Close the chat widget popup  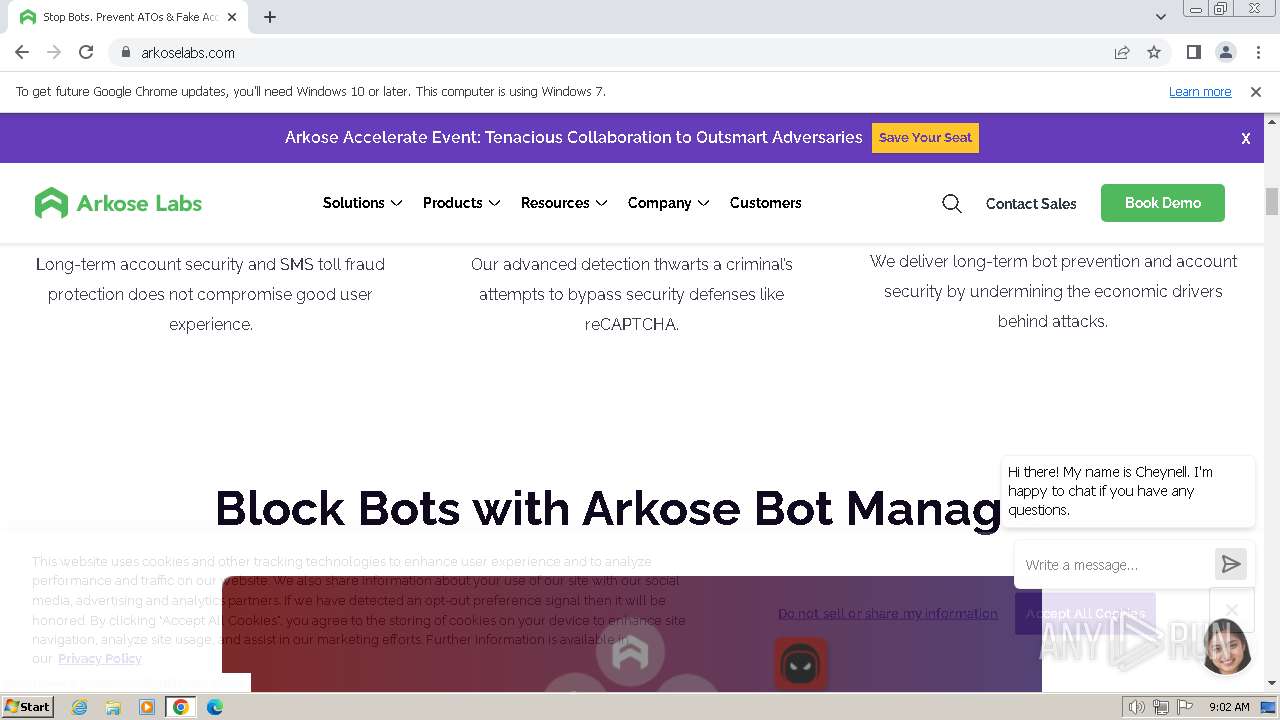pos(1231,609)
